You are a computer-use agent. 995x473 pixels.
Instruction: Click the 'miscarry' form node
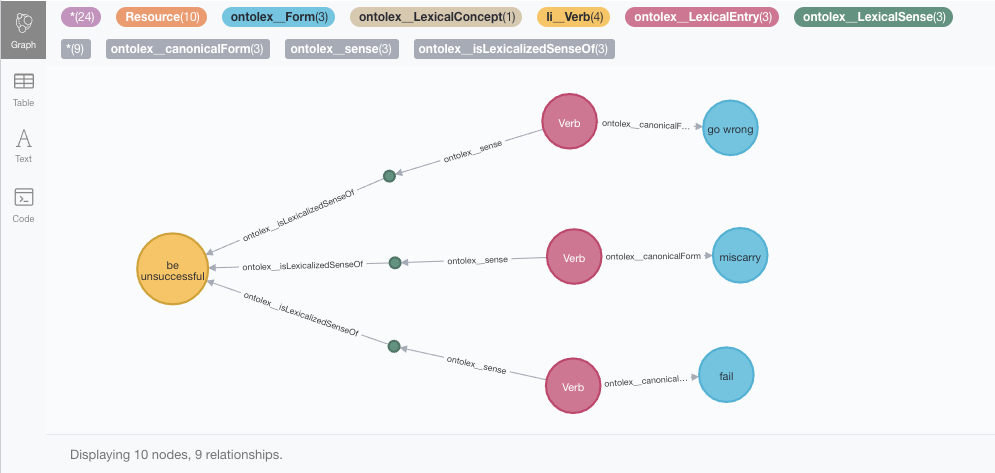coord(739,257)
